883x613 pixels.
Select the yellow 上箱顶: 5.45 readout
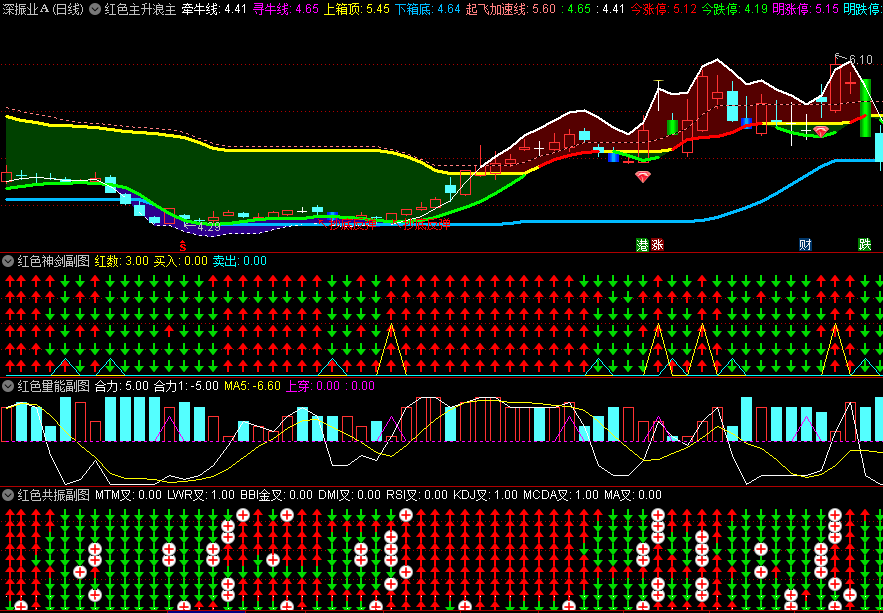coord(357,9)
